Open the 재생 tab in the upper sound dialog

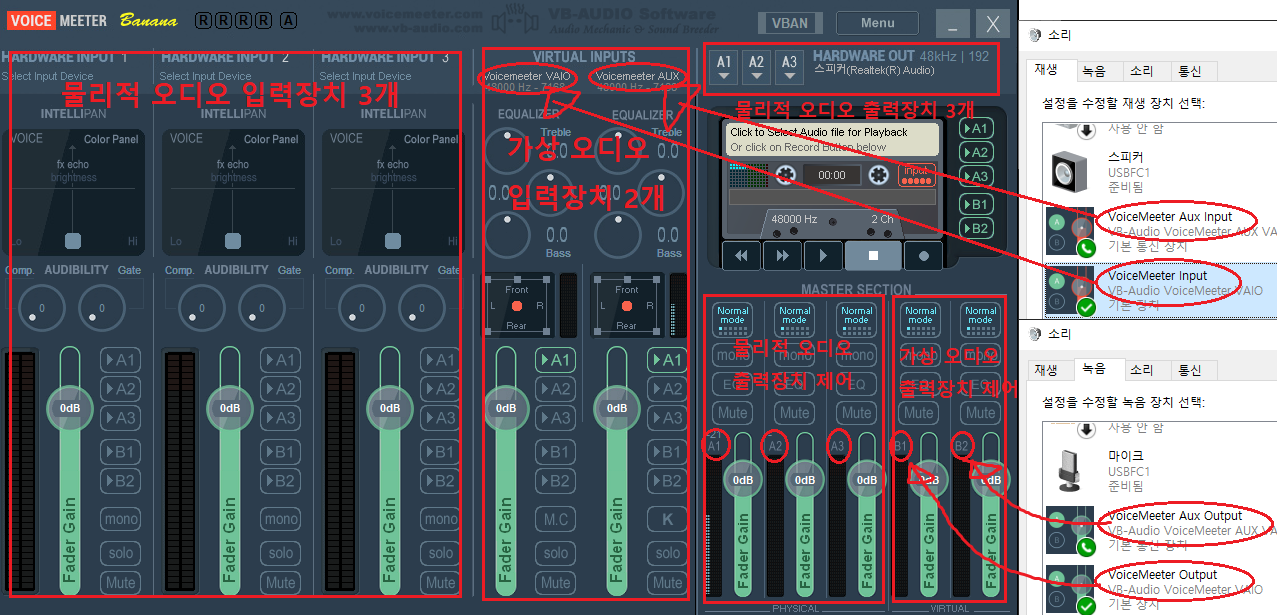1046,71
